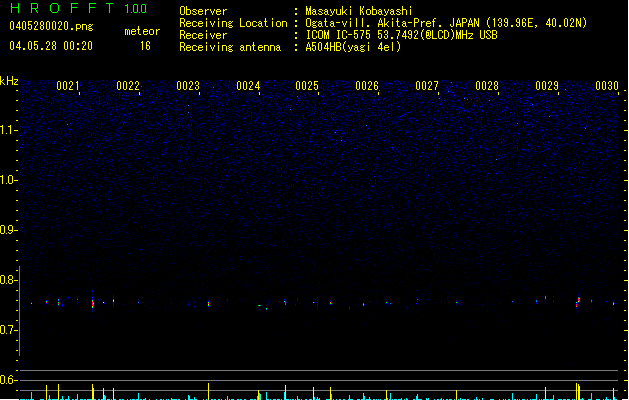
Task: Click the Receiving Location label
Action: click(233, 23)
